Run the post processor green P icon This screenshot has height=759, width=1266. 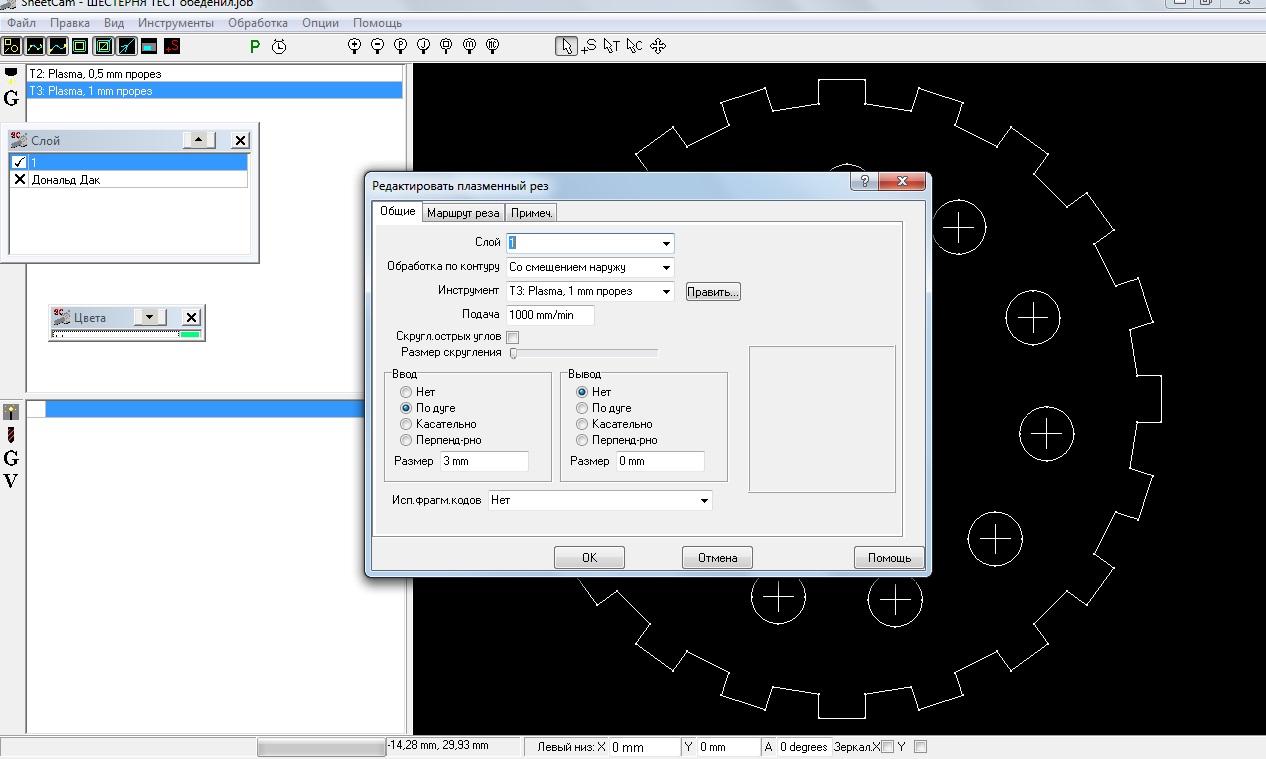(255, 46)
